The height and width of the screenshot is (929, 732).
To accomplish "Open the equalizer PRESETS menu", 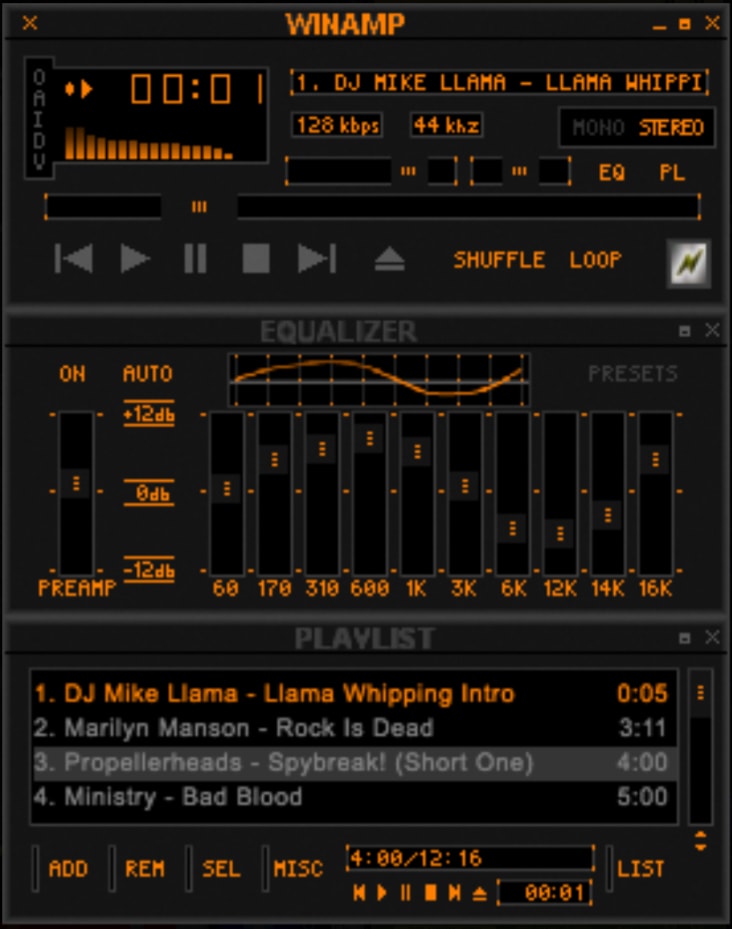I will (x=632, y=374).
